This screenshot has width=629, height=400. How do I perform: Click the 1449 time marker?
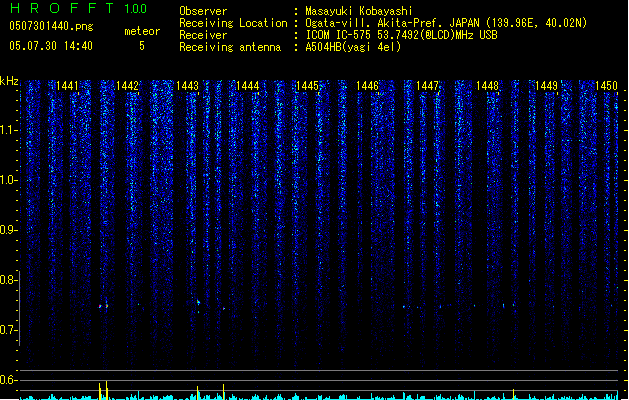click(547, 86)
